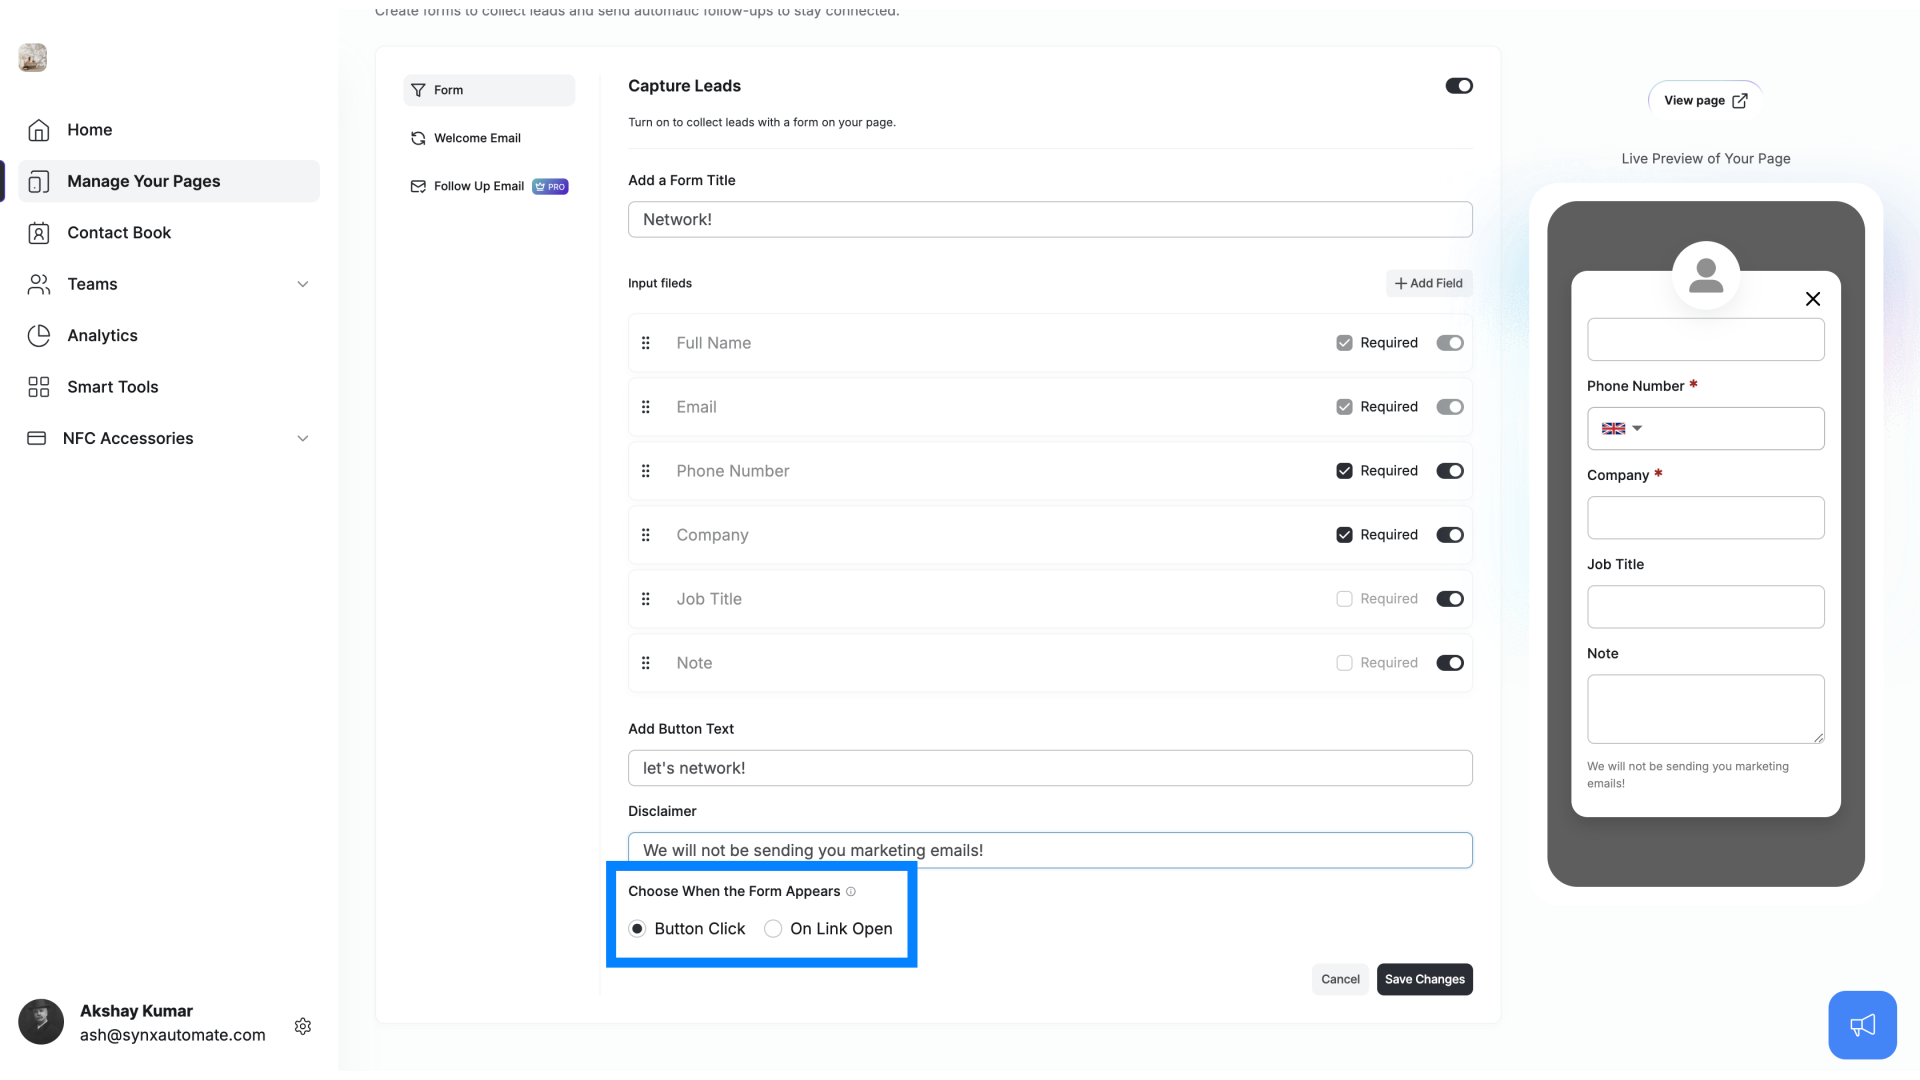1920x1080 pixels.
Task: Click the Welcome Email icon
Action: click(417, 137)
